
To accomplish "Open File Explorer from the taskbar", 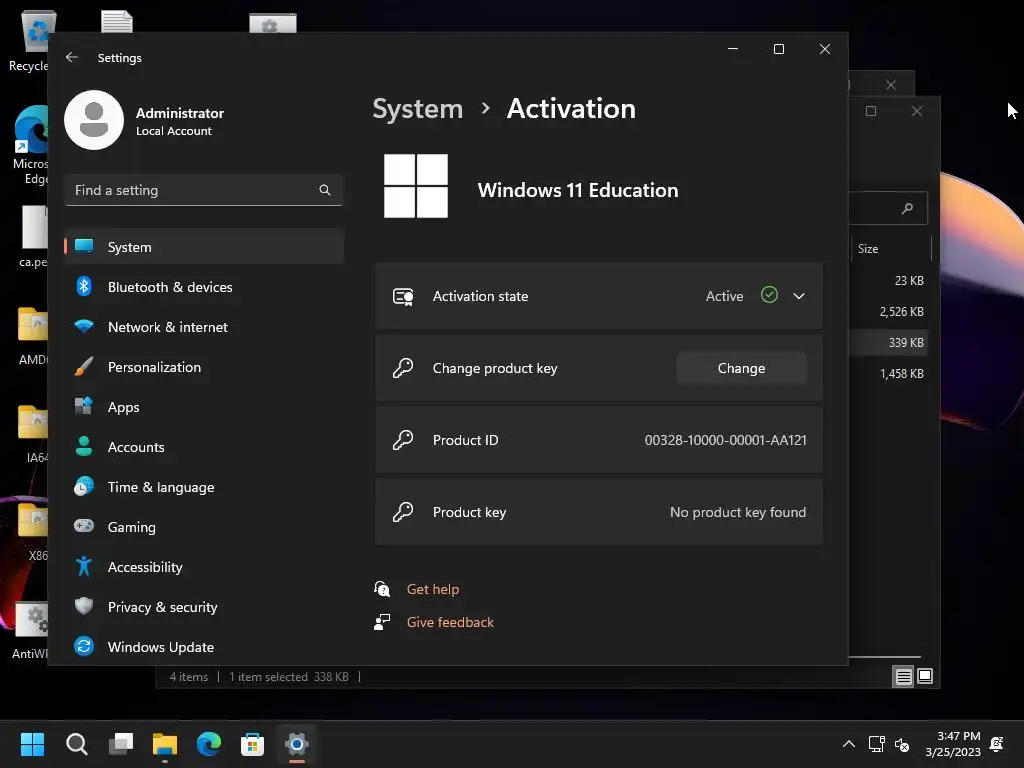I will [x=165, y=744].
